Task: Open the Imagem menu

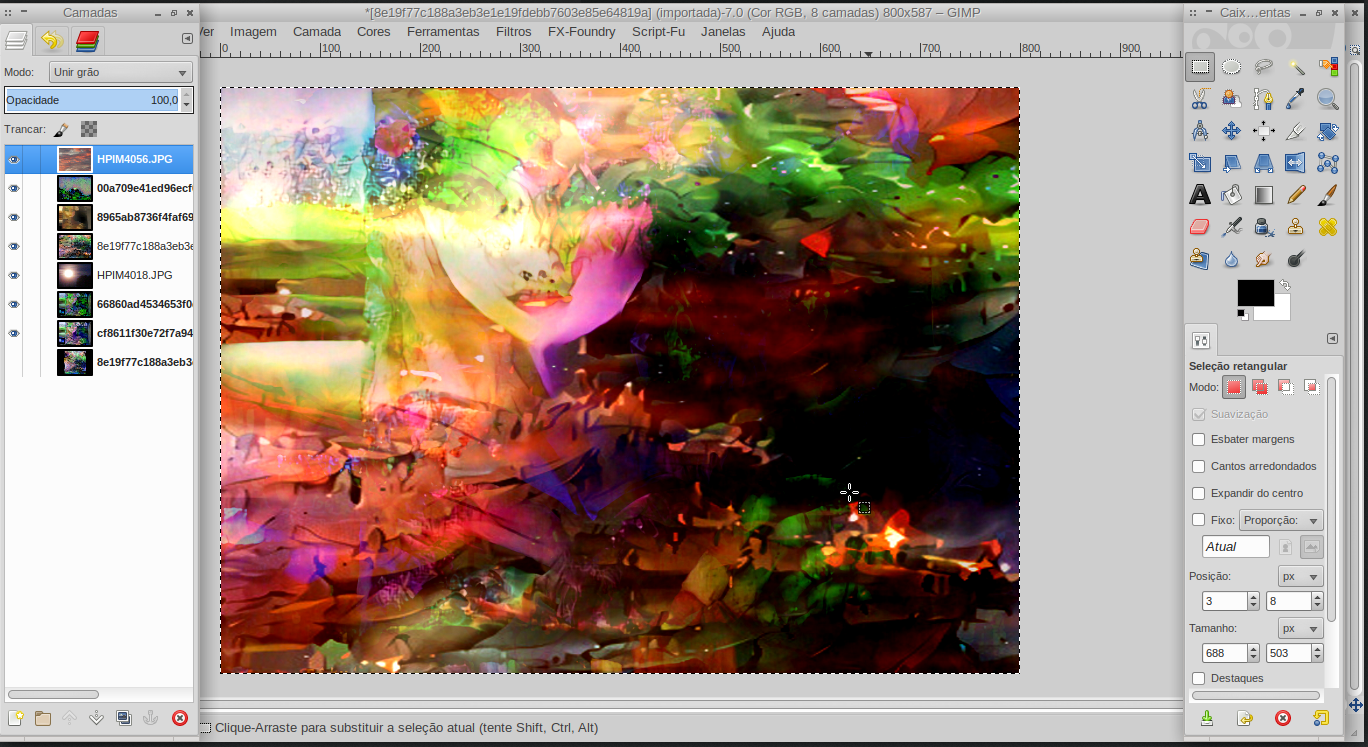Action: pos(253,32)
